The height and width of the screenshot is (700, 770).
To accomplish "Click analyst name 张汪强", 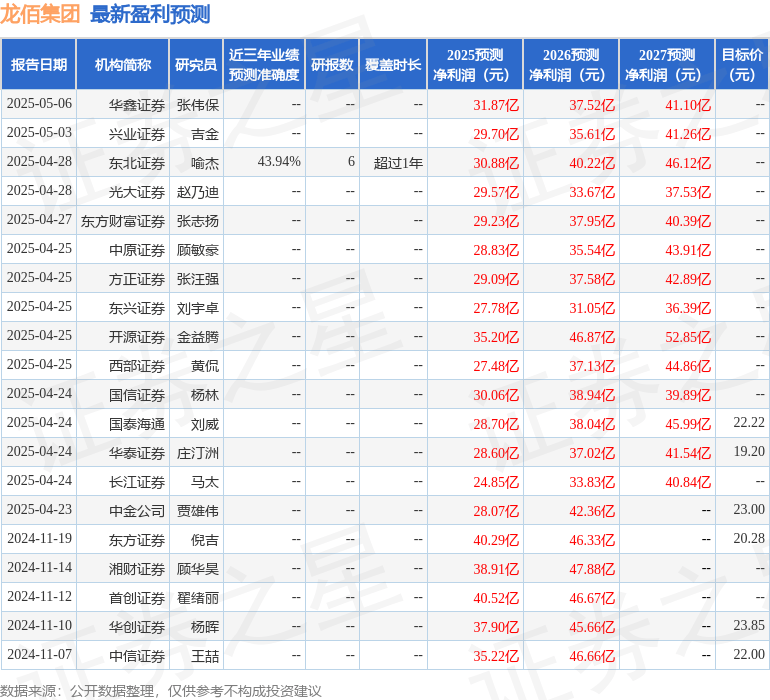I will pos(197,279).
